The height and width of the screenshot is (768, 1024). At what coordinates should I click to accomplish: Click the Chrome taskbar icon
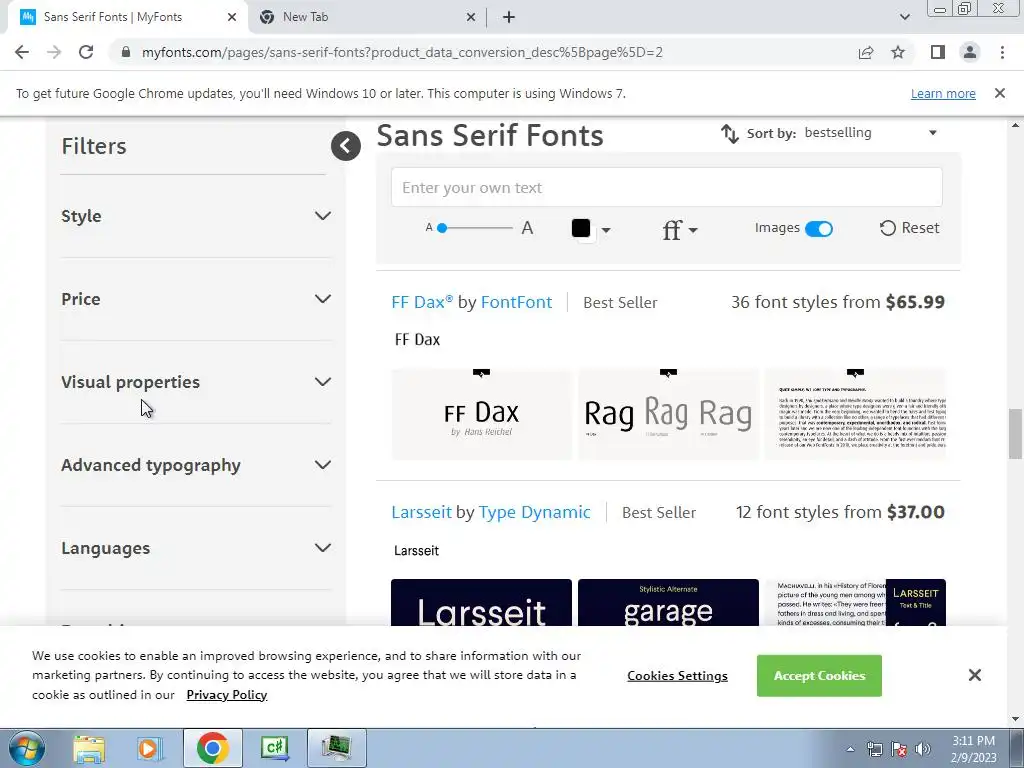point(212,748)
